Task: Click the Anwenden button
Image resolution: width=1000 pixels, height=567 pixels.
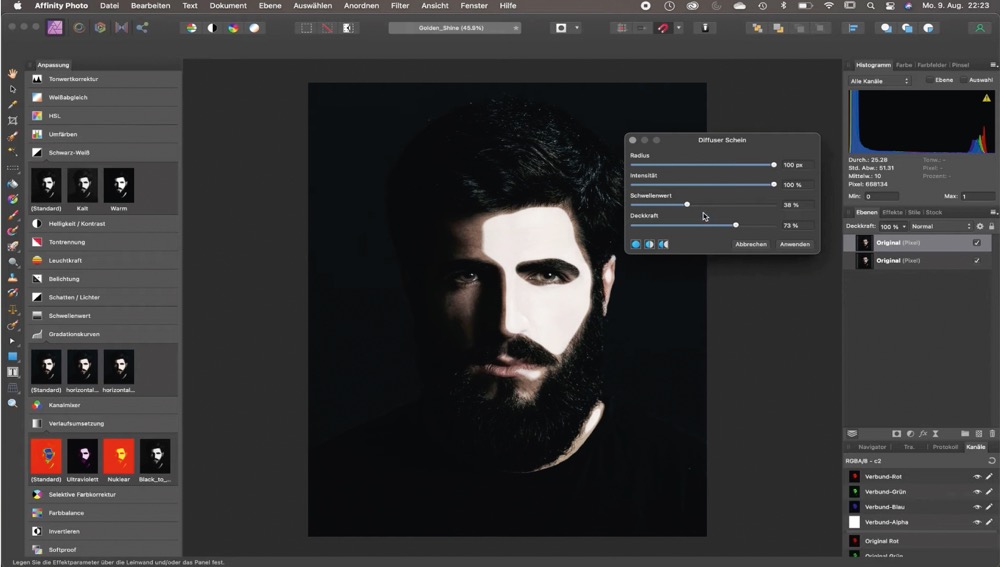Action: 794,244
